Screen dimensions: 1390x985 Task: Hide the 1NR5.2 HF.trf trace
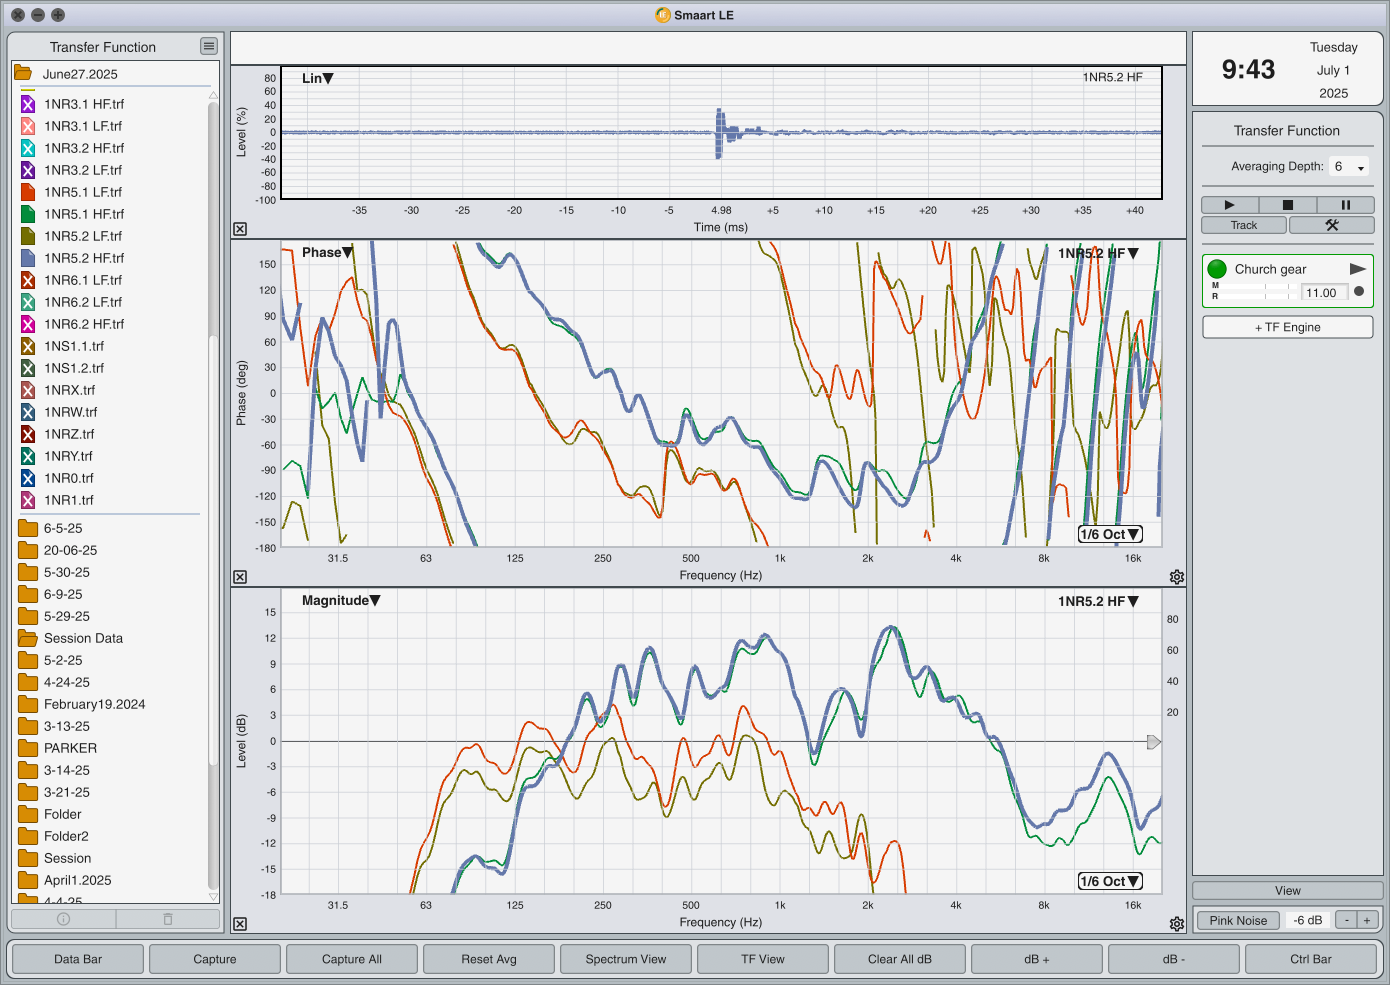pos(28,258)
